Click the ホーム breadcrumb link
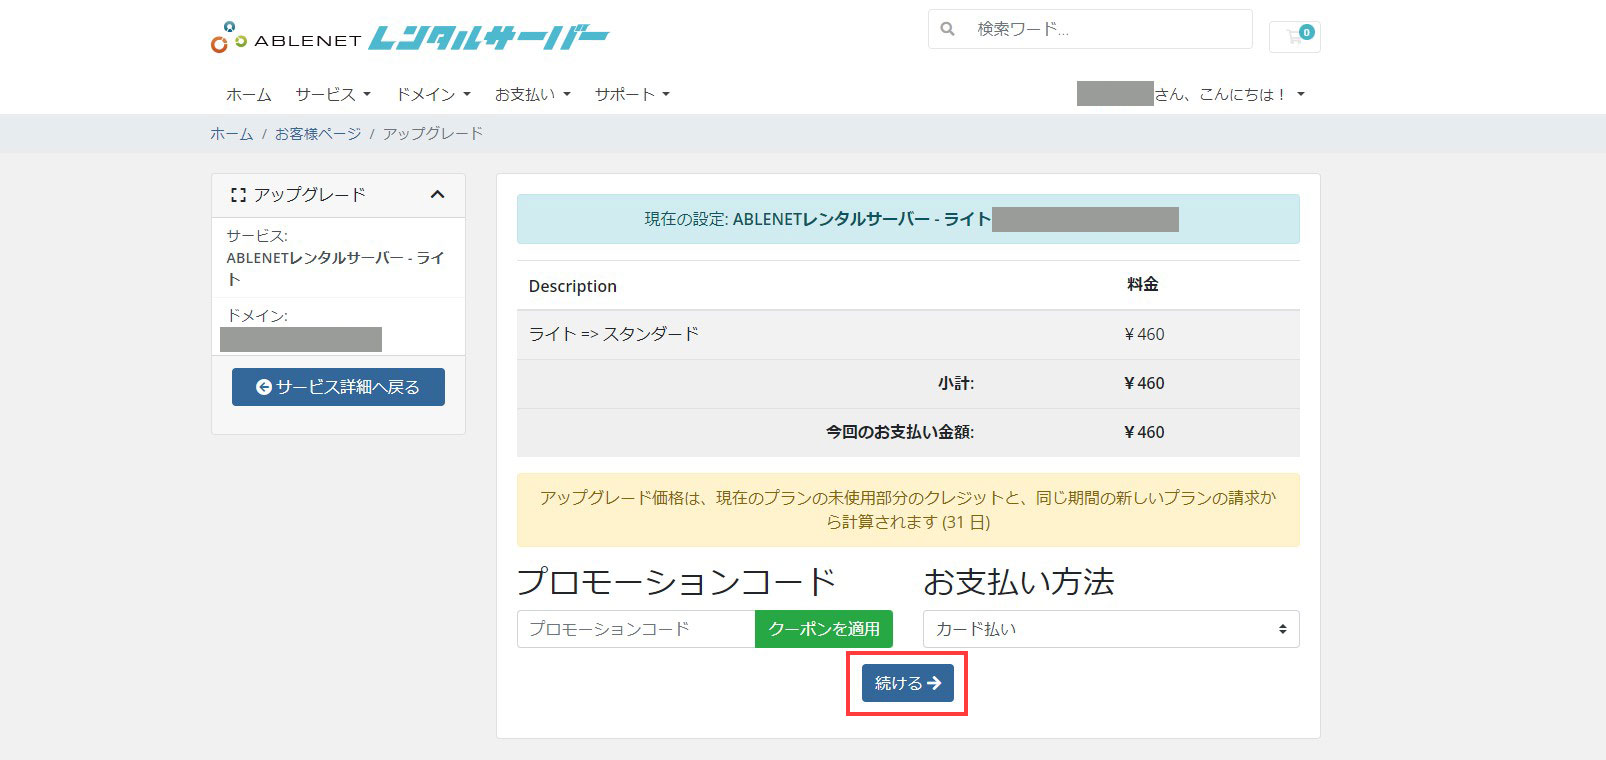 click(x=231, y=133)
